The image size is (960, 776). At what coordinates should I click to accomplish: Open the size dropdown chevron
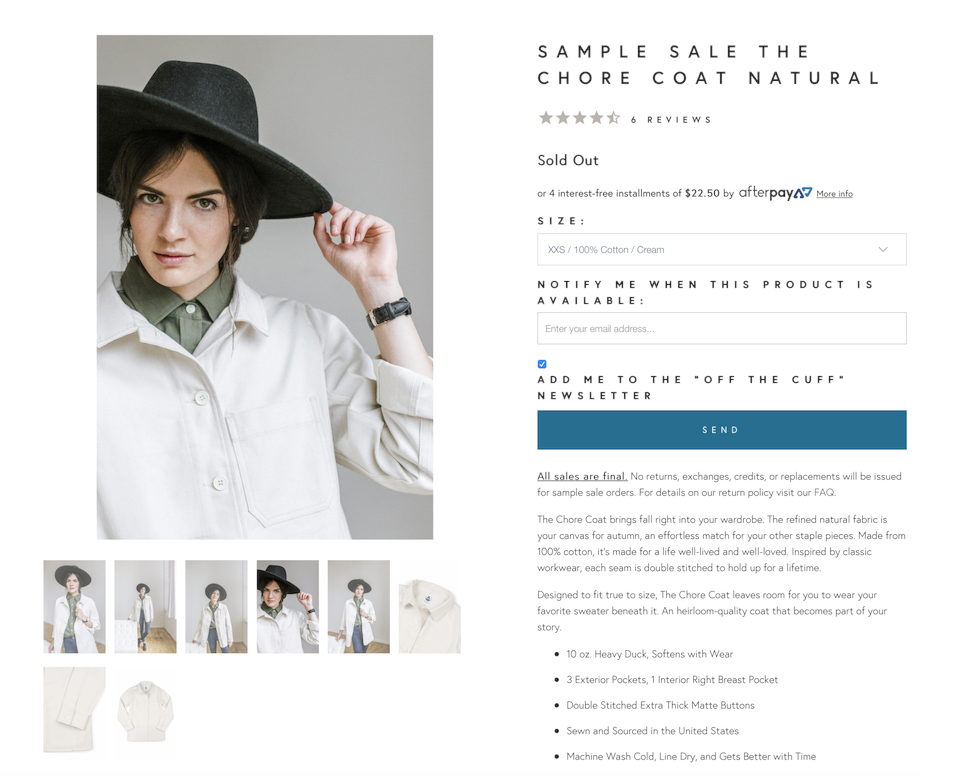883,249
